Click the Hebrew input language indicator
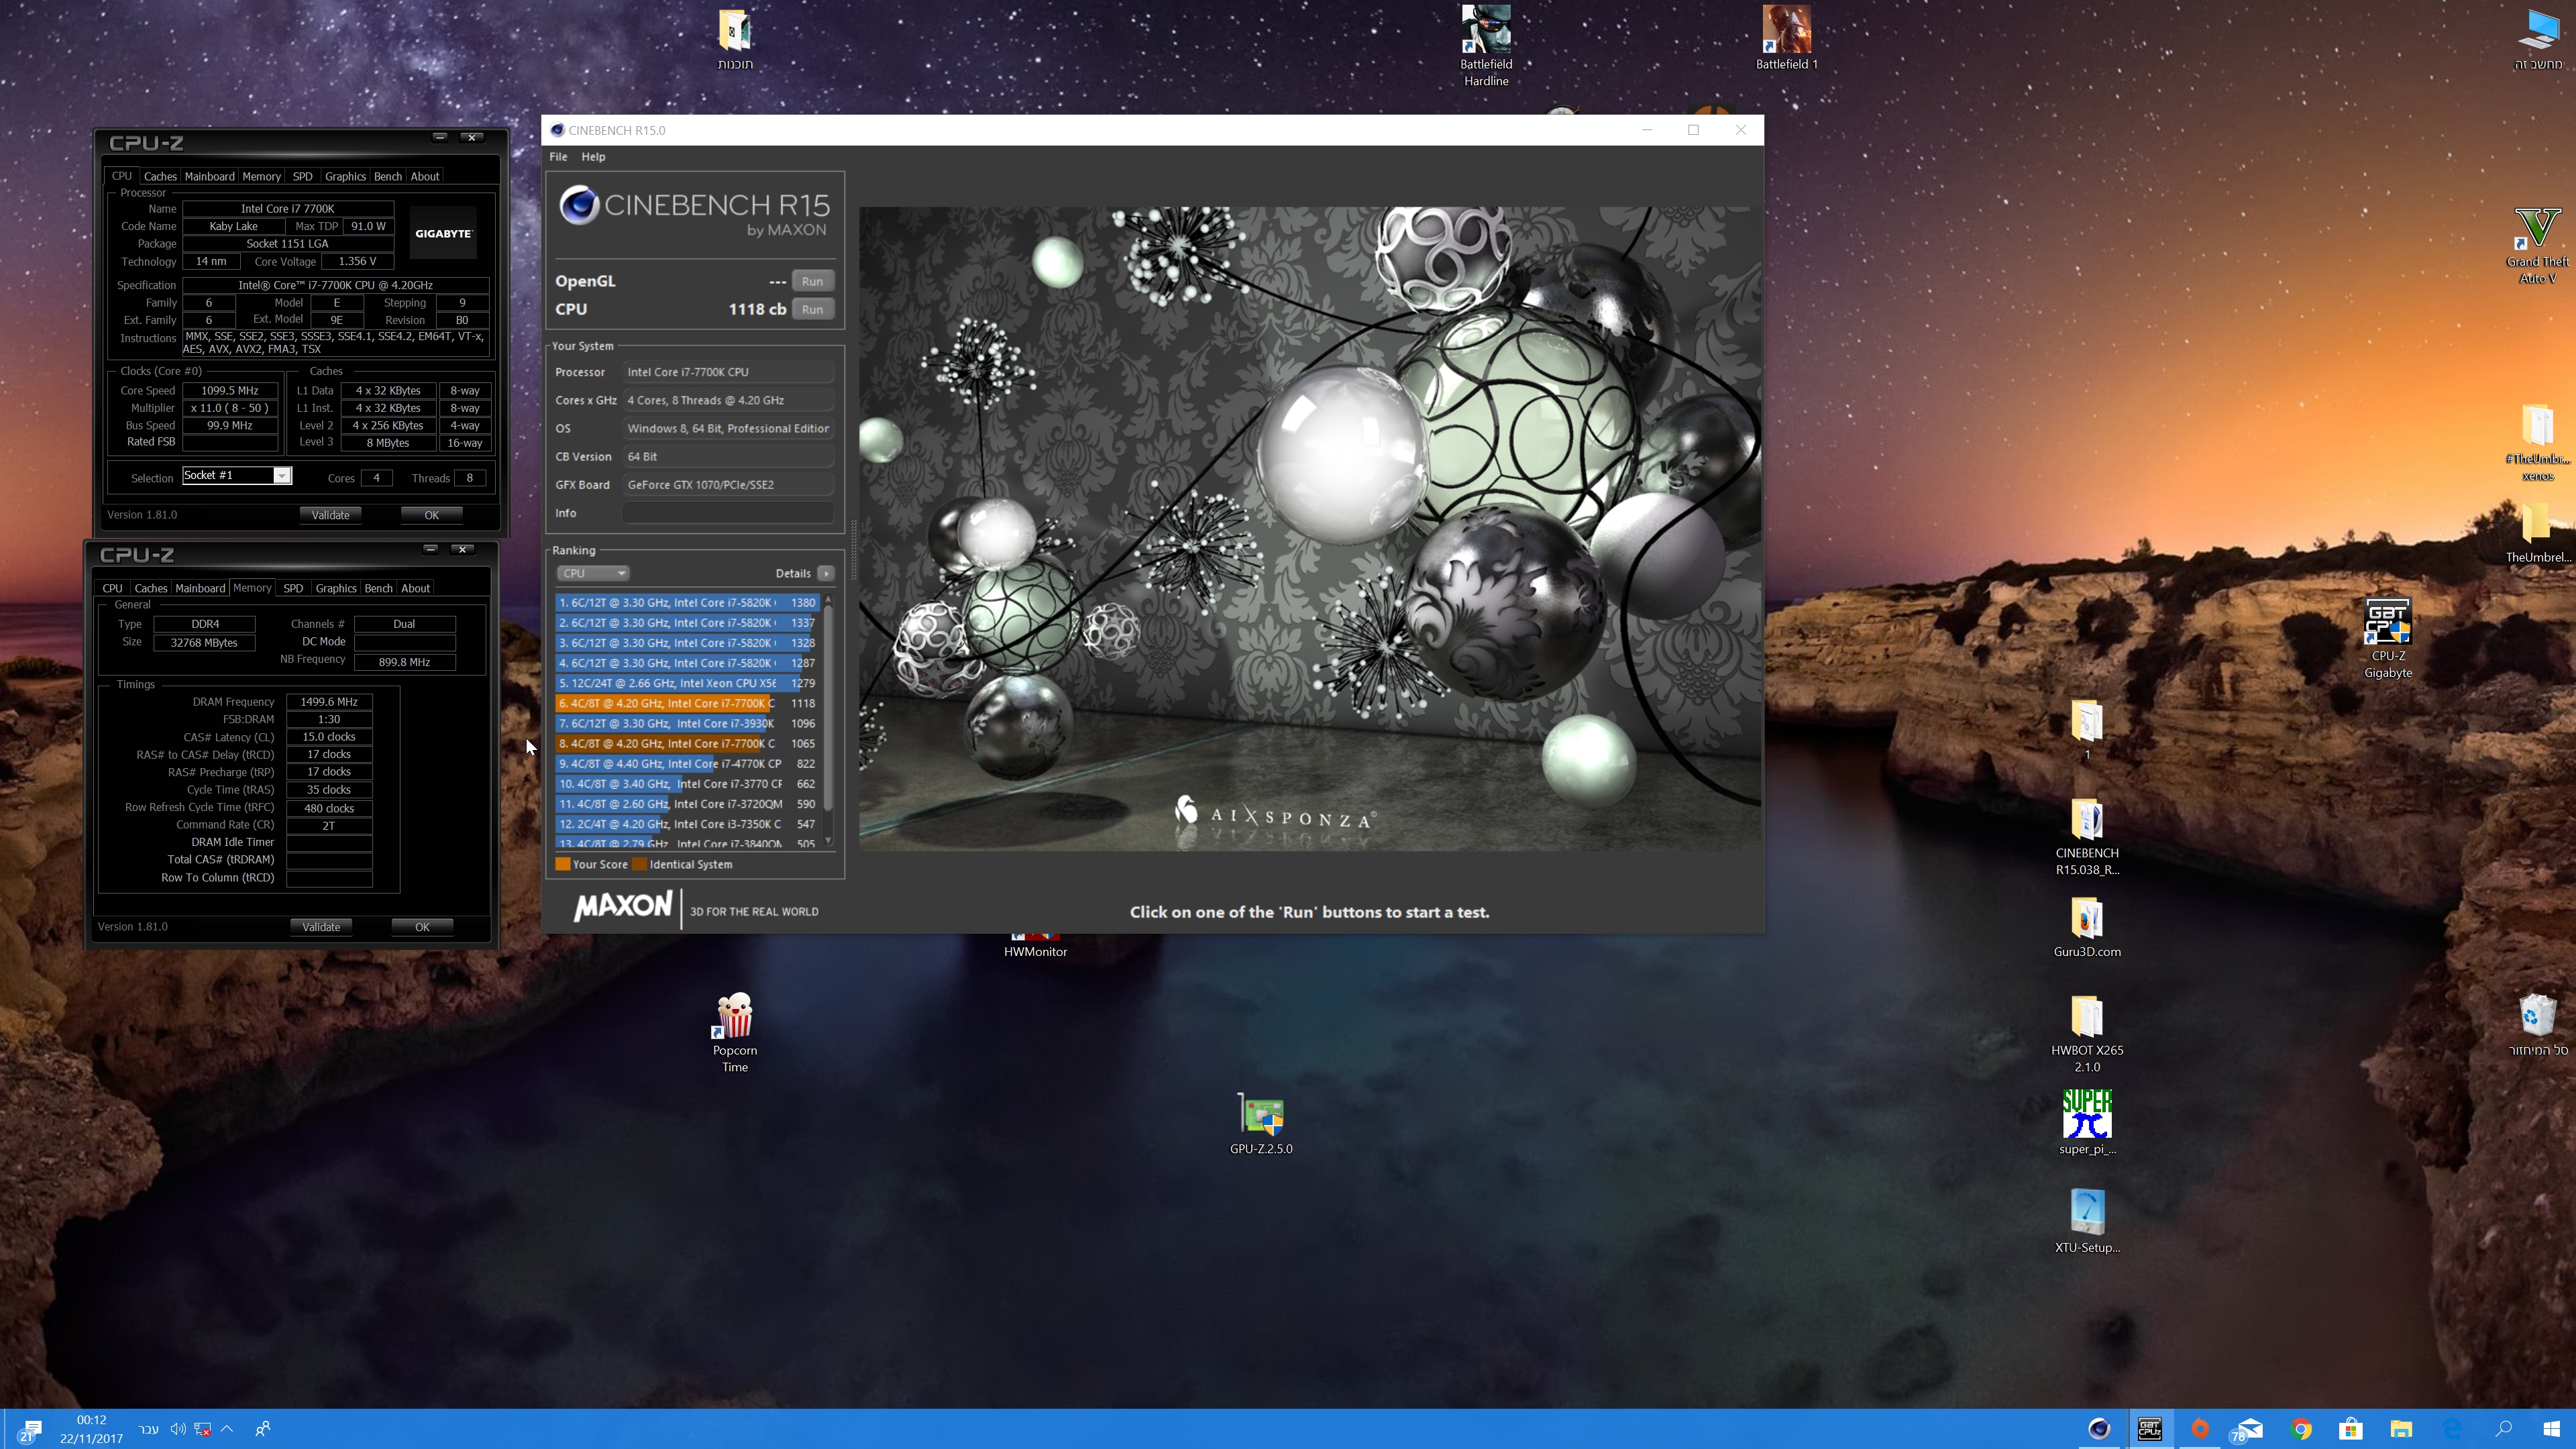The width and height of the screenshot is (2576, 1449). (148, 1429)
